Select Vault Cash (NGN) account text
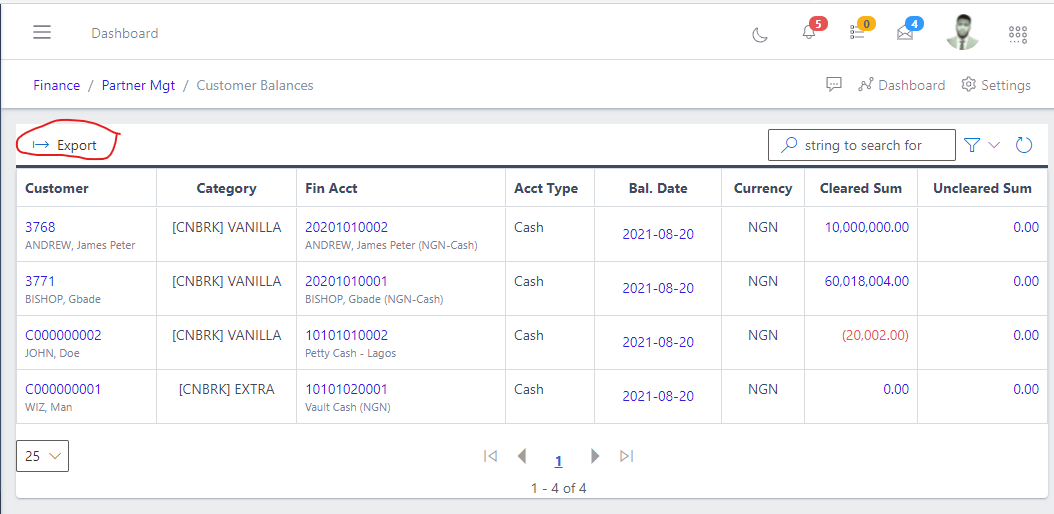Image resolution: width=1054 pixels, height=514 pixels. (348, 406)
